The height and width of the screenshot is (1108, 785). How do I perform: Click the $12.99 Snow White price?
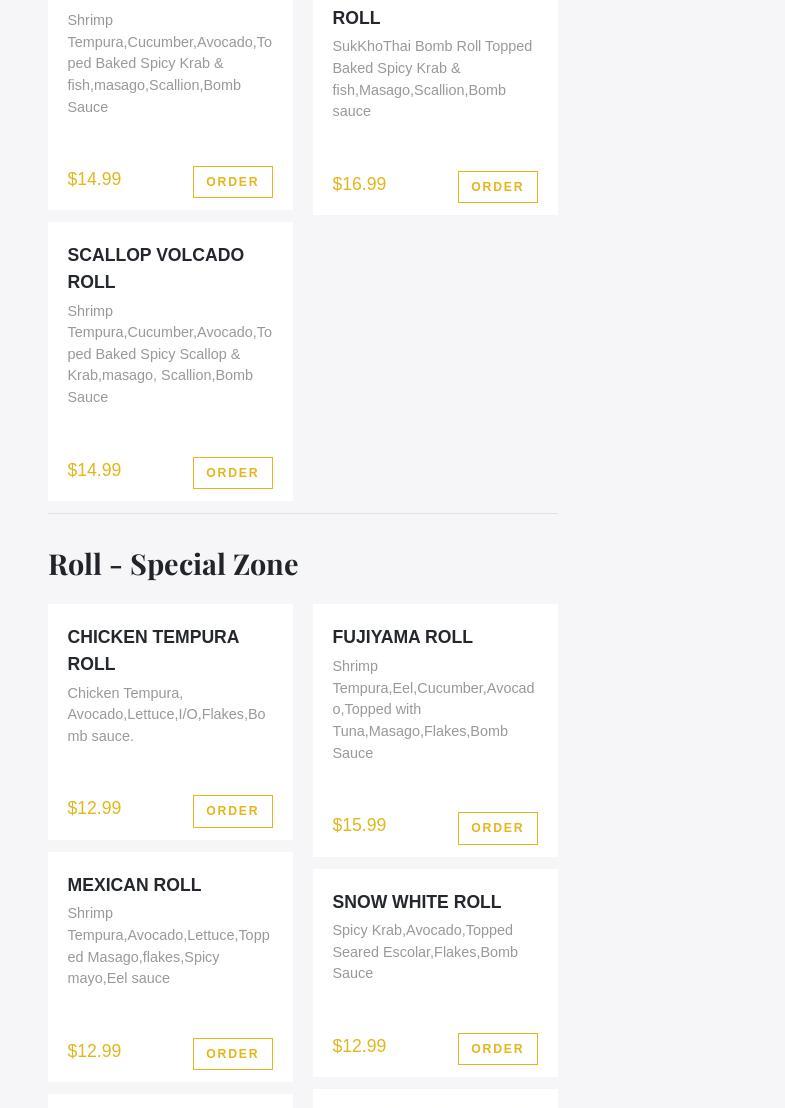tap(359, 1046)
